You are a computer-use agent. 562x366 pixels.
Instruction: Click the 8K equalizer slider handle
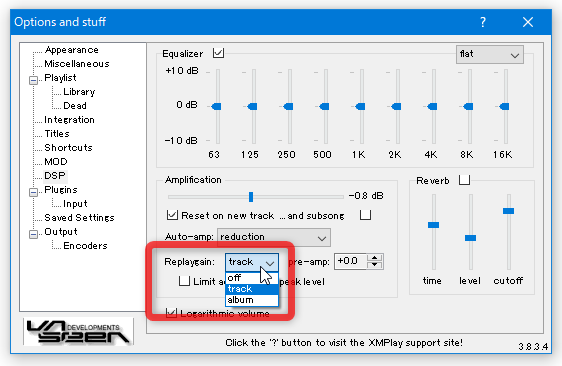coord(468,106)
